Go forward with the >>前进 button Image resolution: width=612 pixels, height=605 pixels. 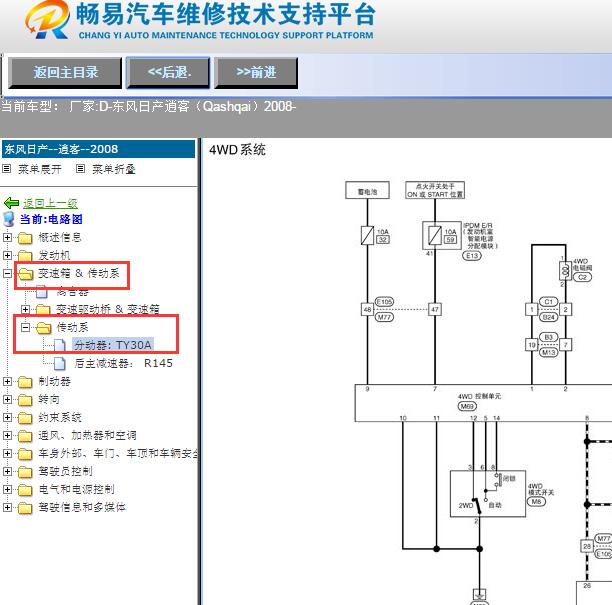(x=256, y=73)
